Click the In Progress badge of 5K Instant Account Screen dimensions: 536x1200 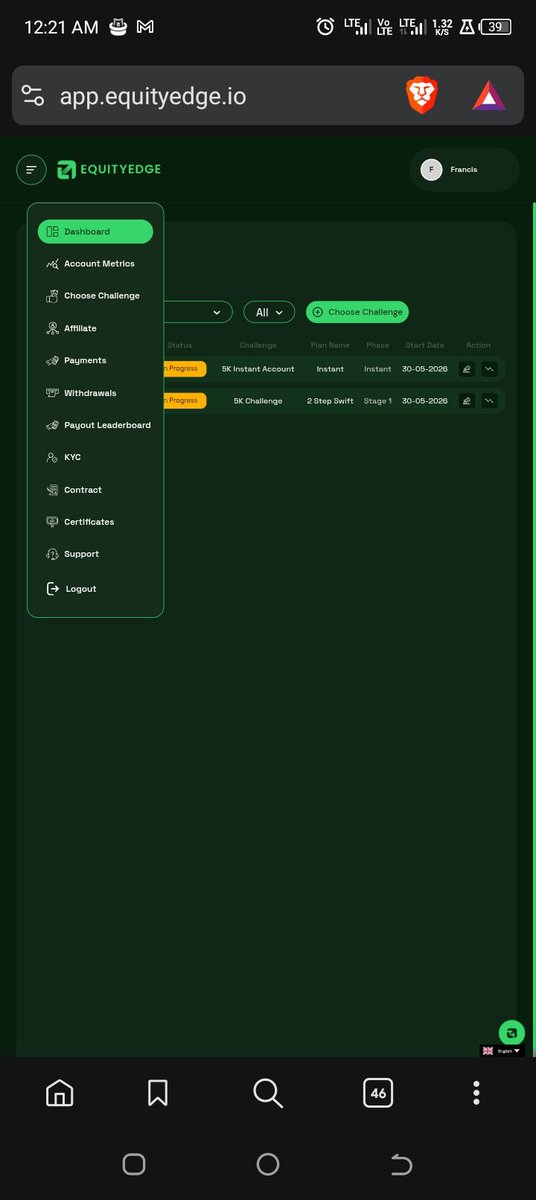pos(185,369)
